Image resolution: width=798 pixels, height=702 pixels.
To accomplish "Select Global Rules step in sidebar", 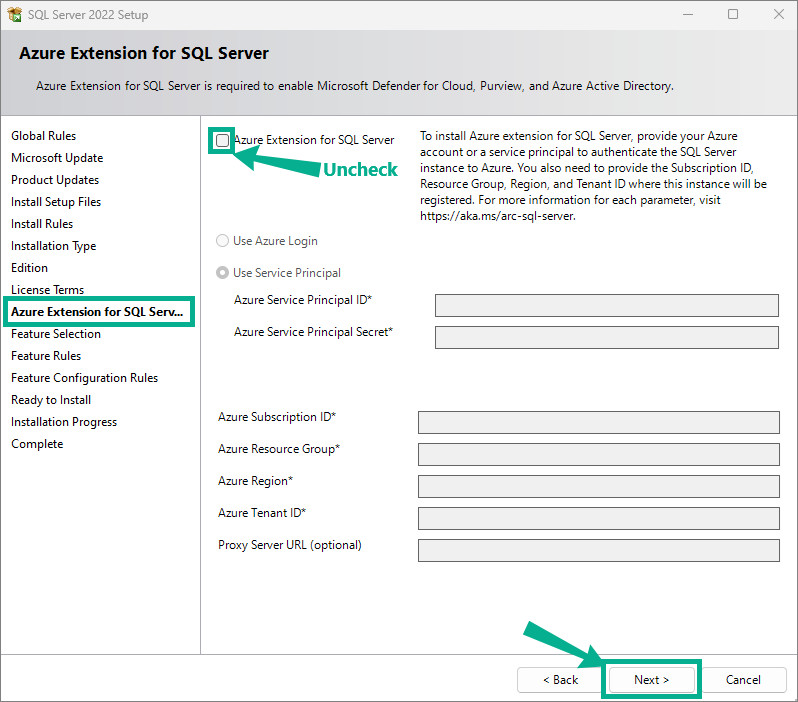I will (x=44, y=136).
